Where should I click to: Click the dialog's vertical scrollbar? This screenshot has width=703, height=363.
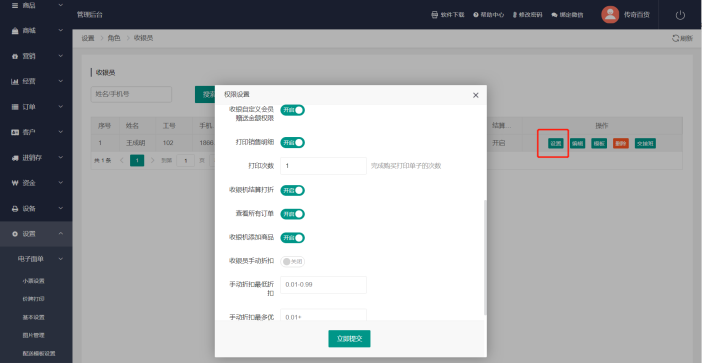tap(485, 257)
